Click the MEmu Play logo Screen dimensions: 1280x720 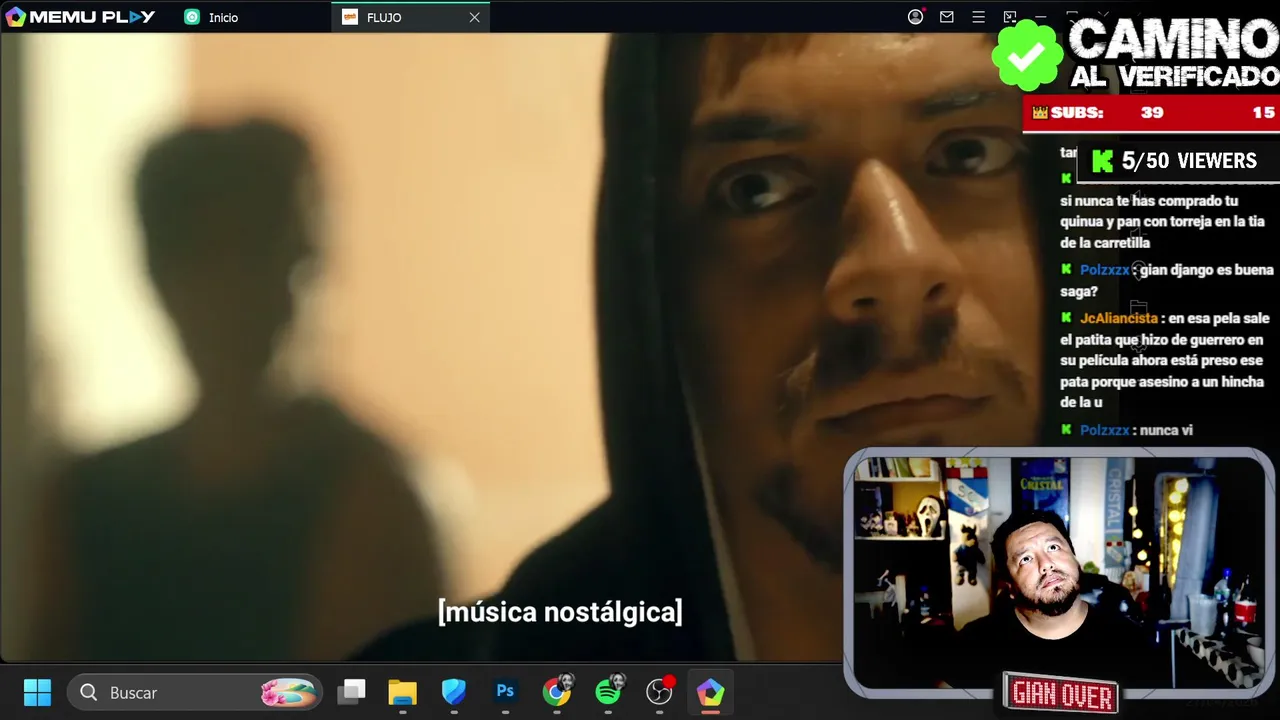(x=80, y=17)
